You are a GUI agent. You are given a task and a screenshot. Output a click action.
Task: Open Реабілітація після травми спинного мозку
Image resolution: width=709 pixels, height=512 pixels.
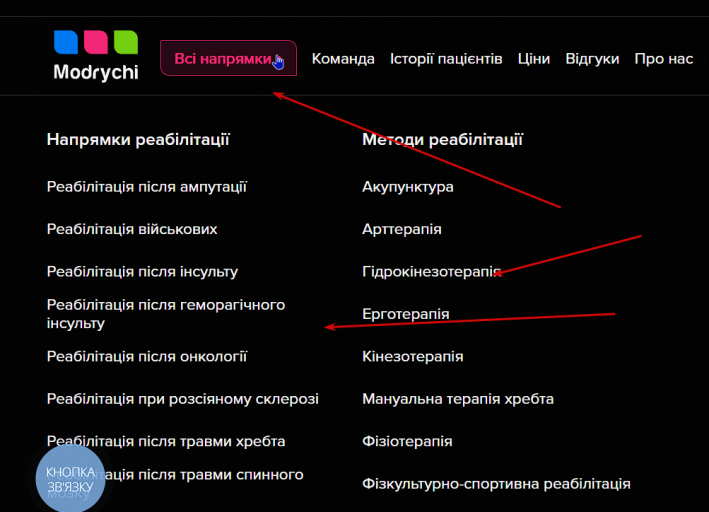pyautogui.click(x=175, y=484)
